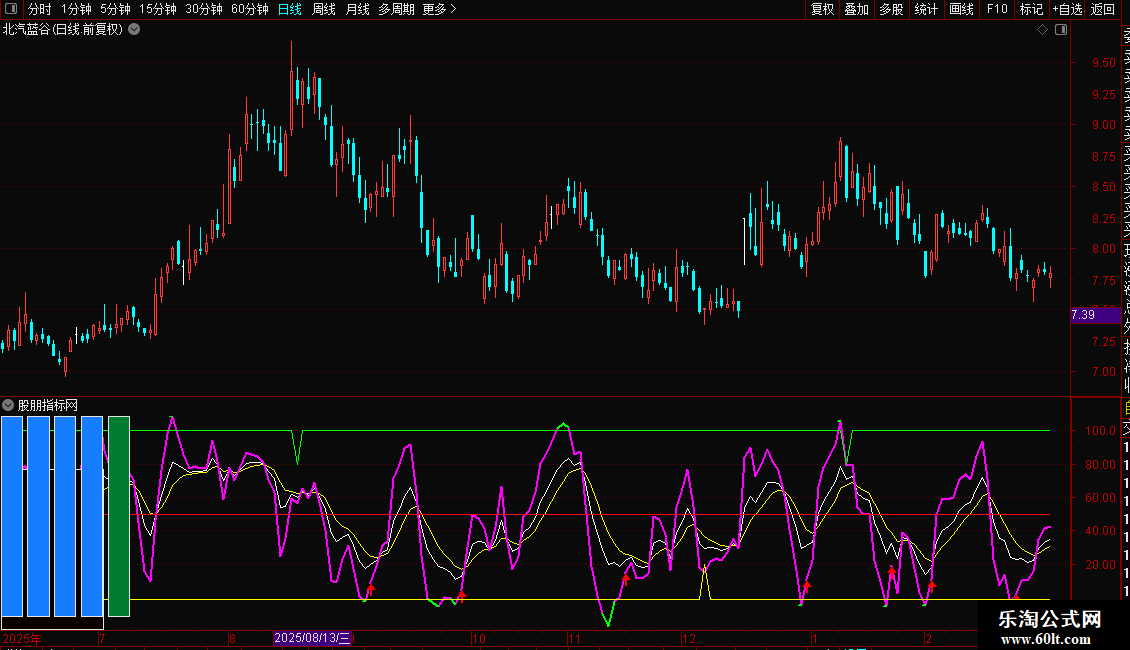Viewport: 1130px width, 650px height.
Task: Toggle the left sidebar panel icon
Action: click(x=10, y=9)
